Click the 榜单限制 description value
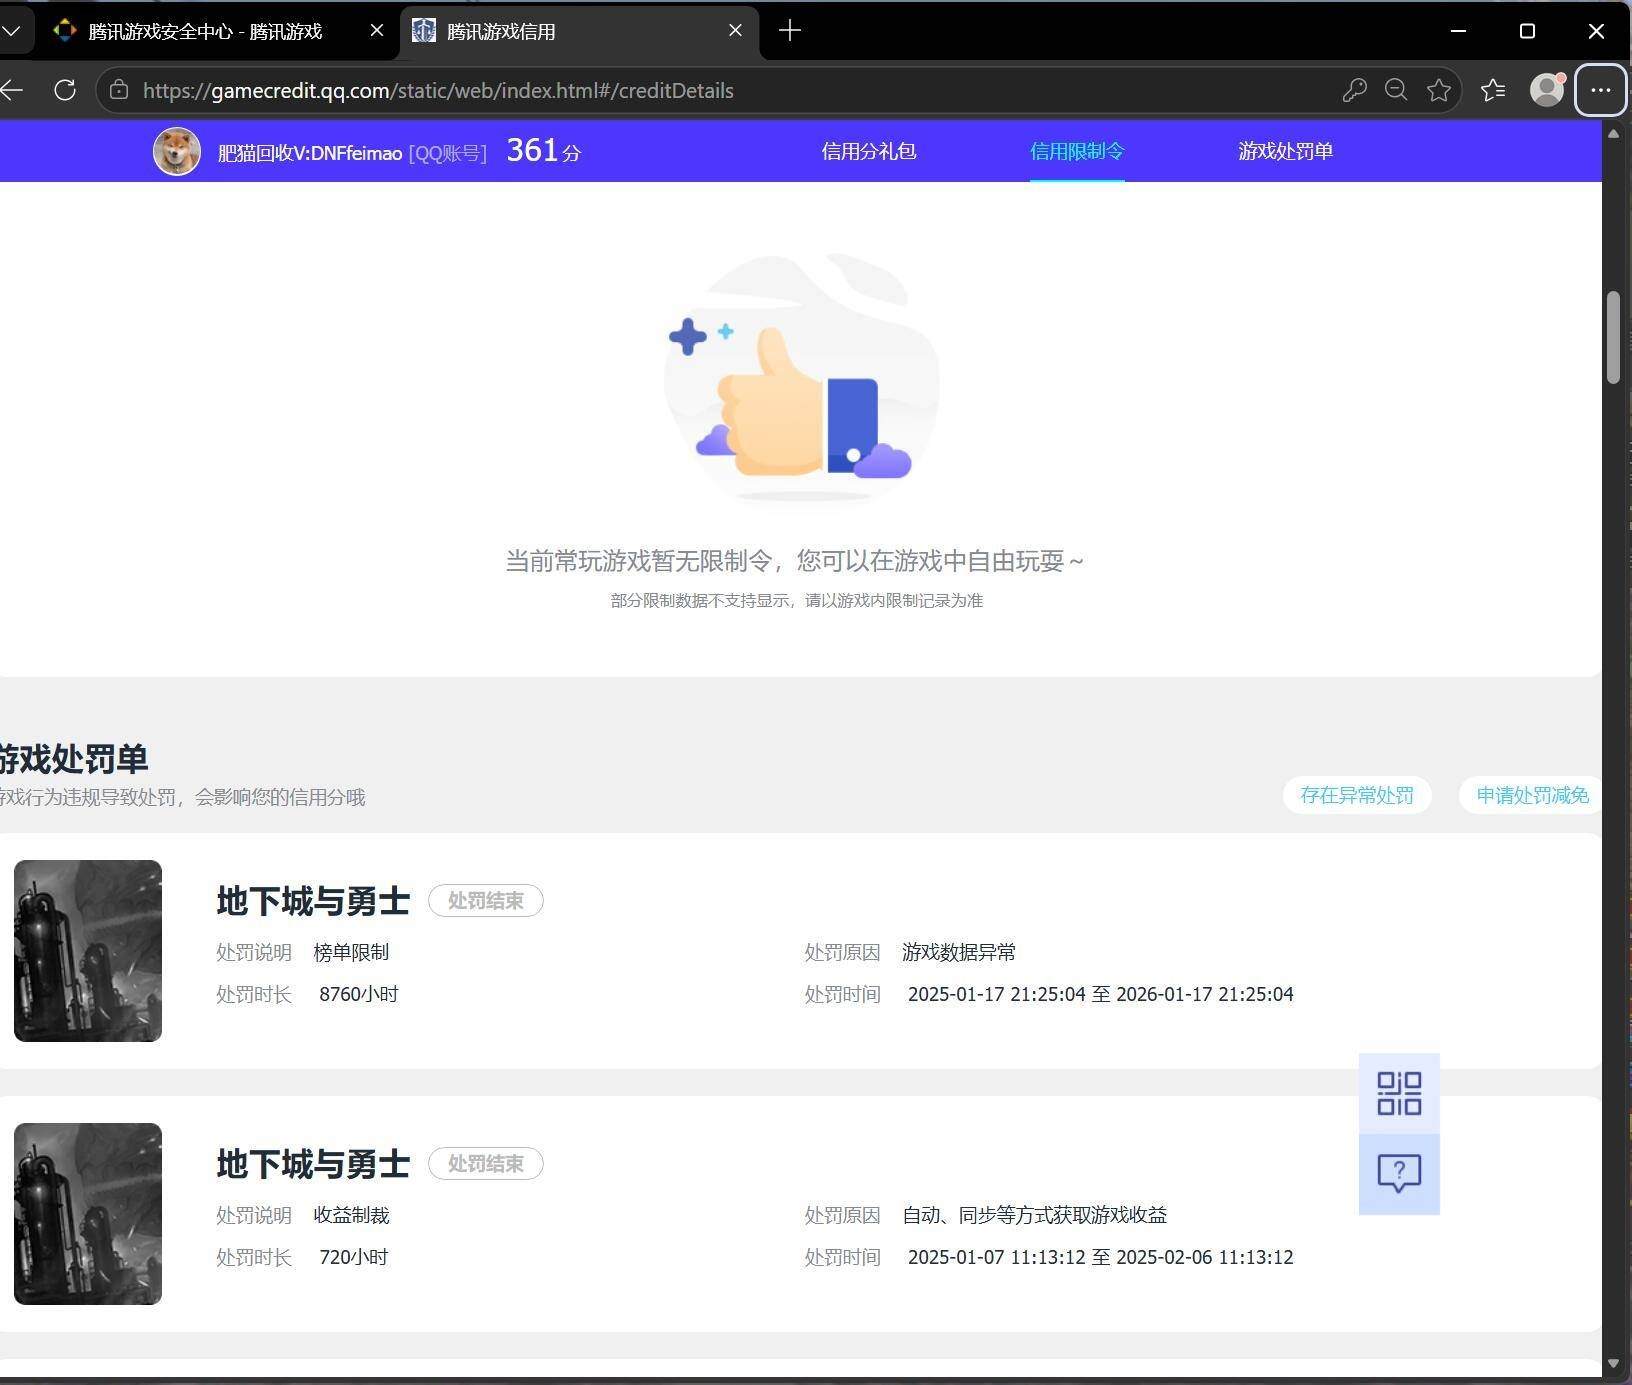The image size is (1632, 1385). tap(351, 952)
